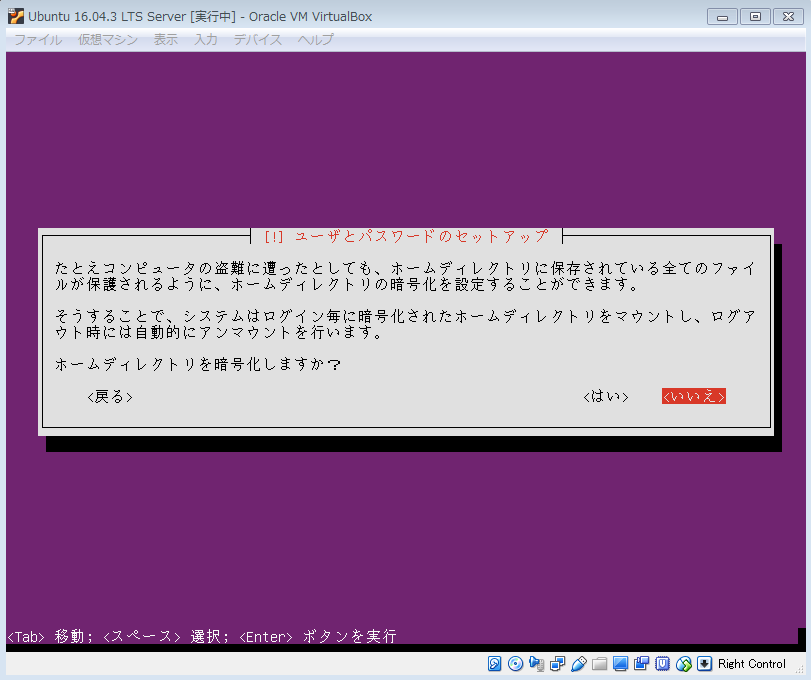Click the video capture status icon

pos(642,664)
